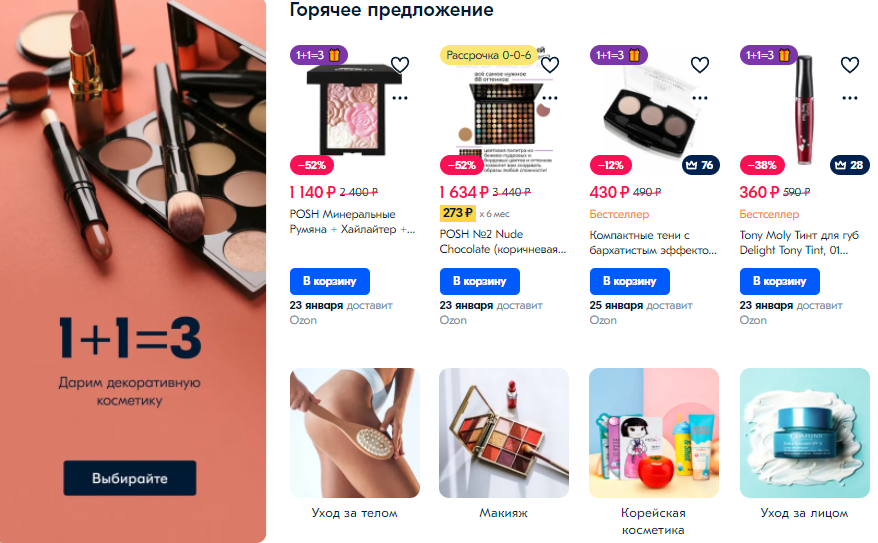Click 1+1=3 gift badge on Tony Moly tint
The height and width of the screenshot is (543, 878).
(769, 55)
